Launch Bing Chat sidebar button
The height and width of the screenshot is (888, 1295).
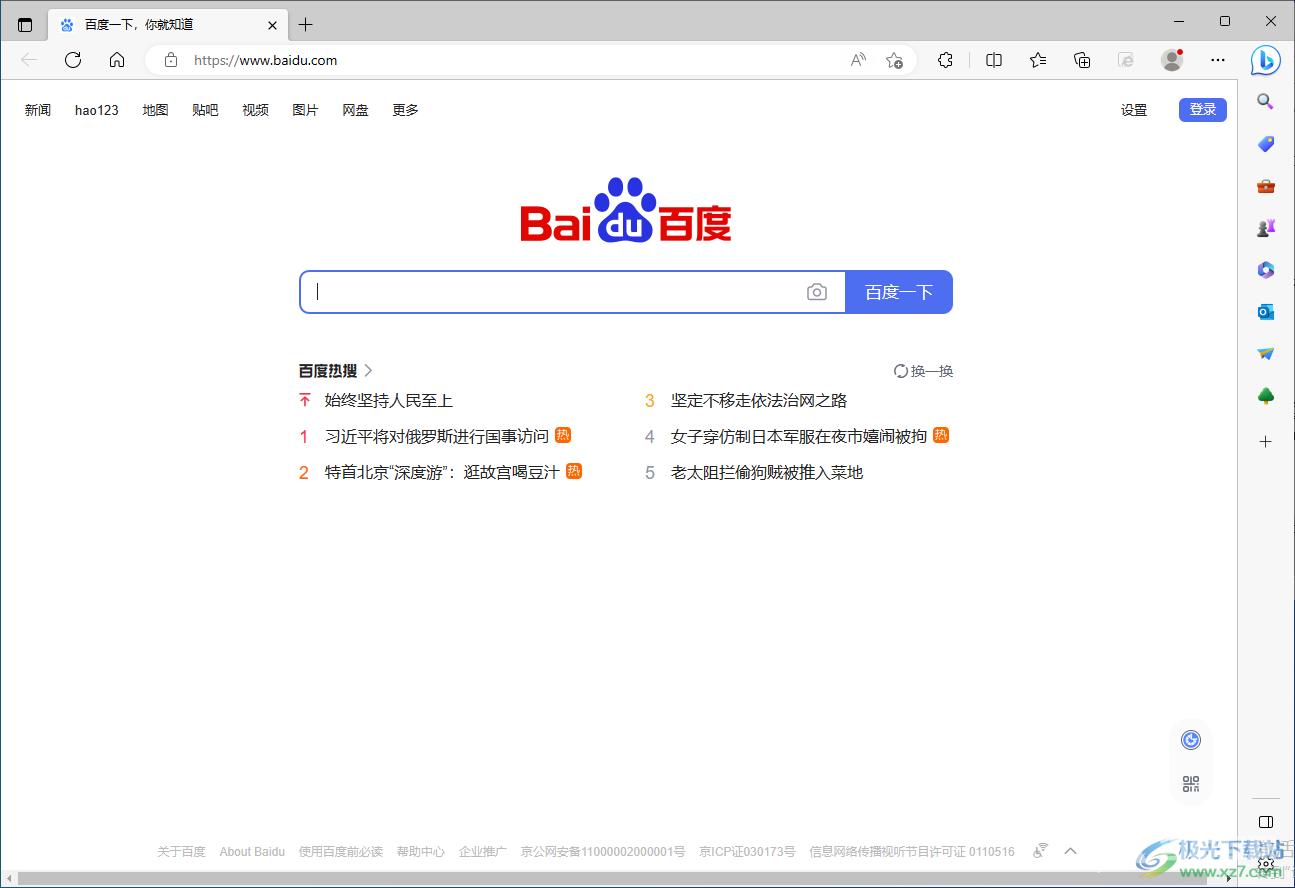(1265, 60)
